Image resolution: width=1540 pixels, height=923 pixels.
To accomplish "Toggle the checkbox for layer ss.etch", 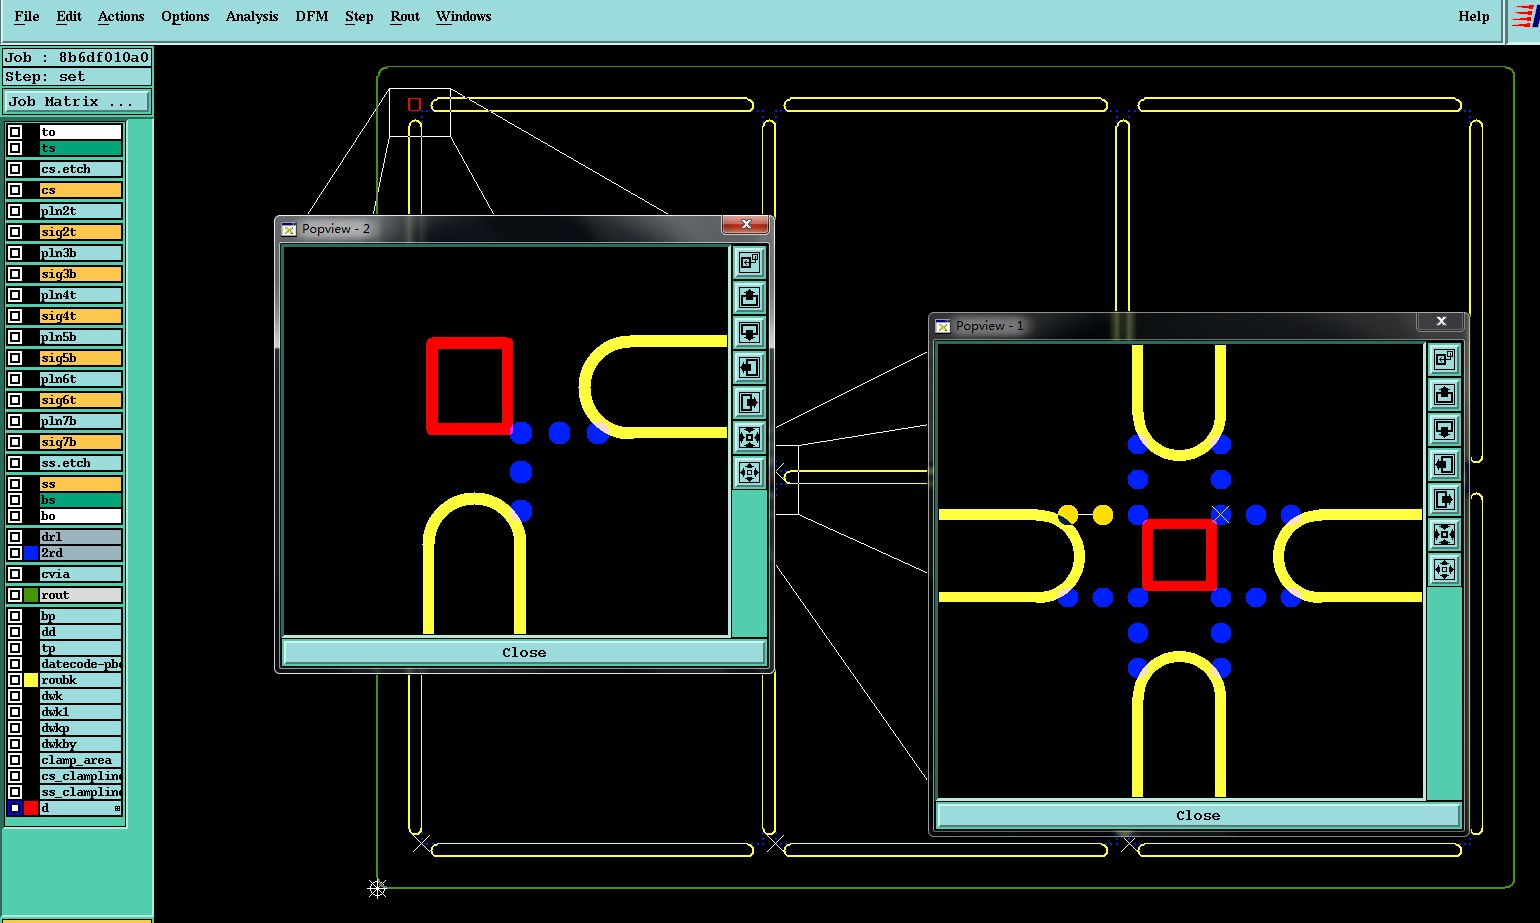I will tap(15, 463).
